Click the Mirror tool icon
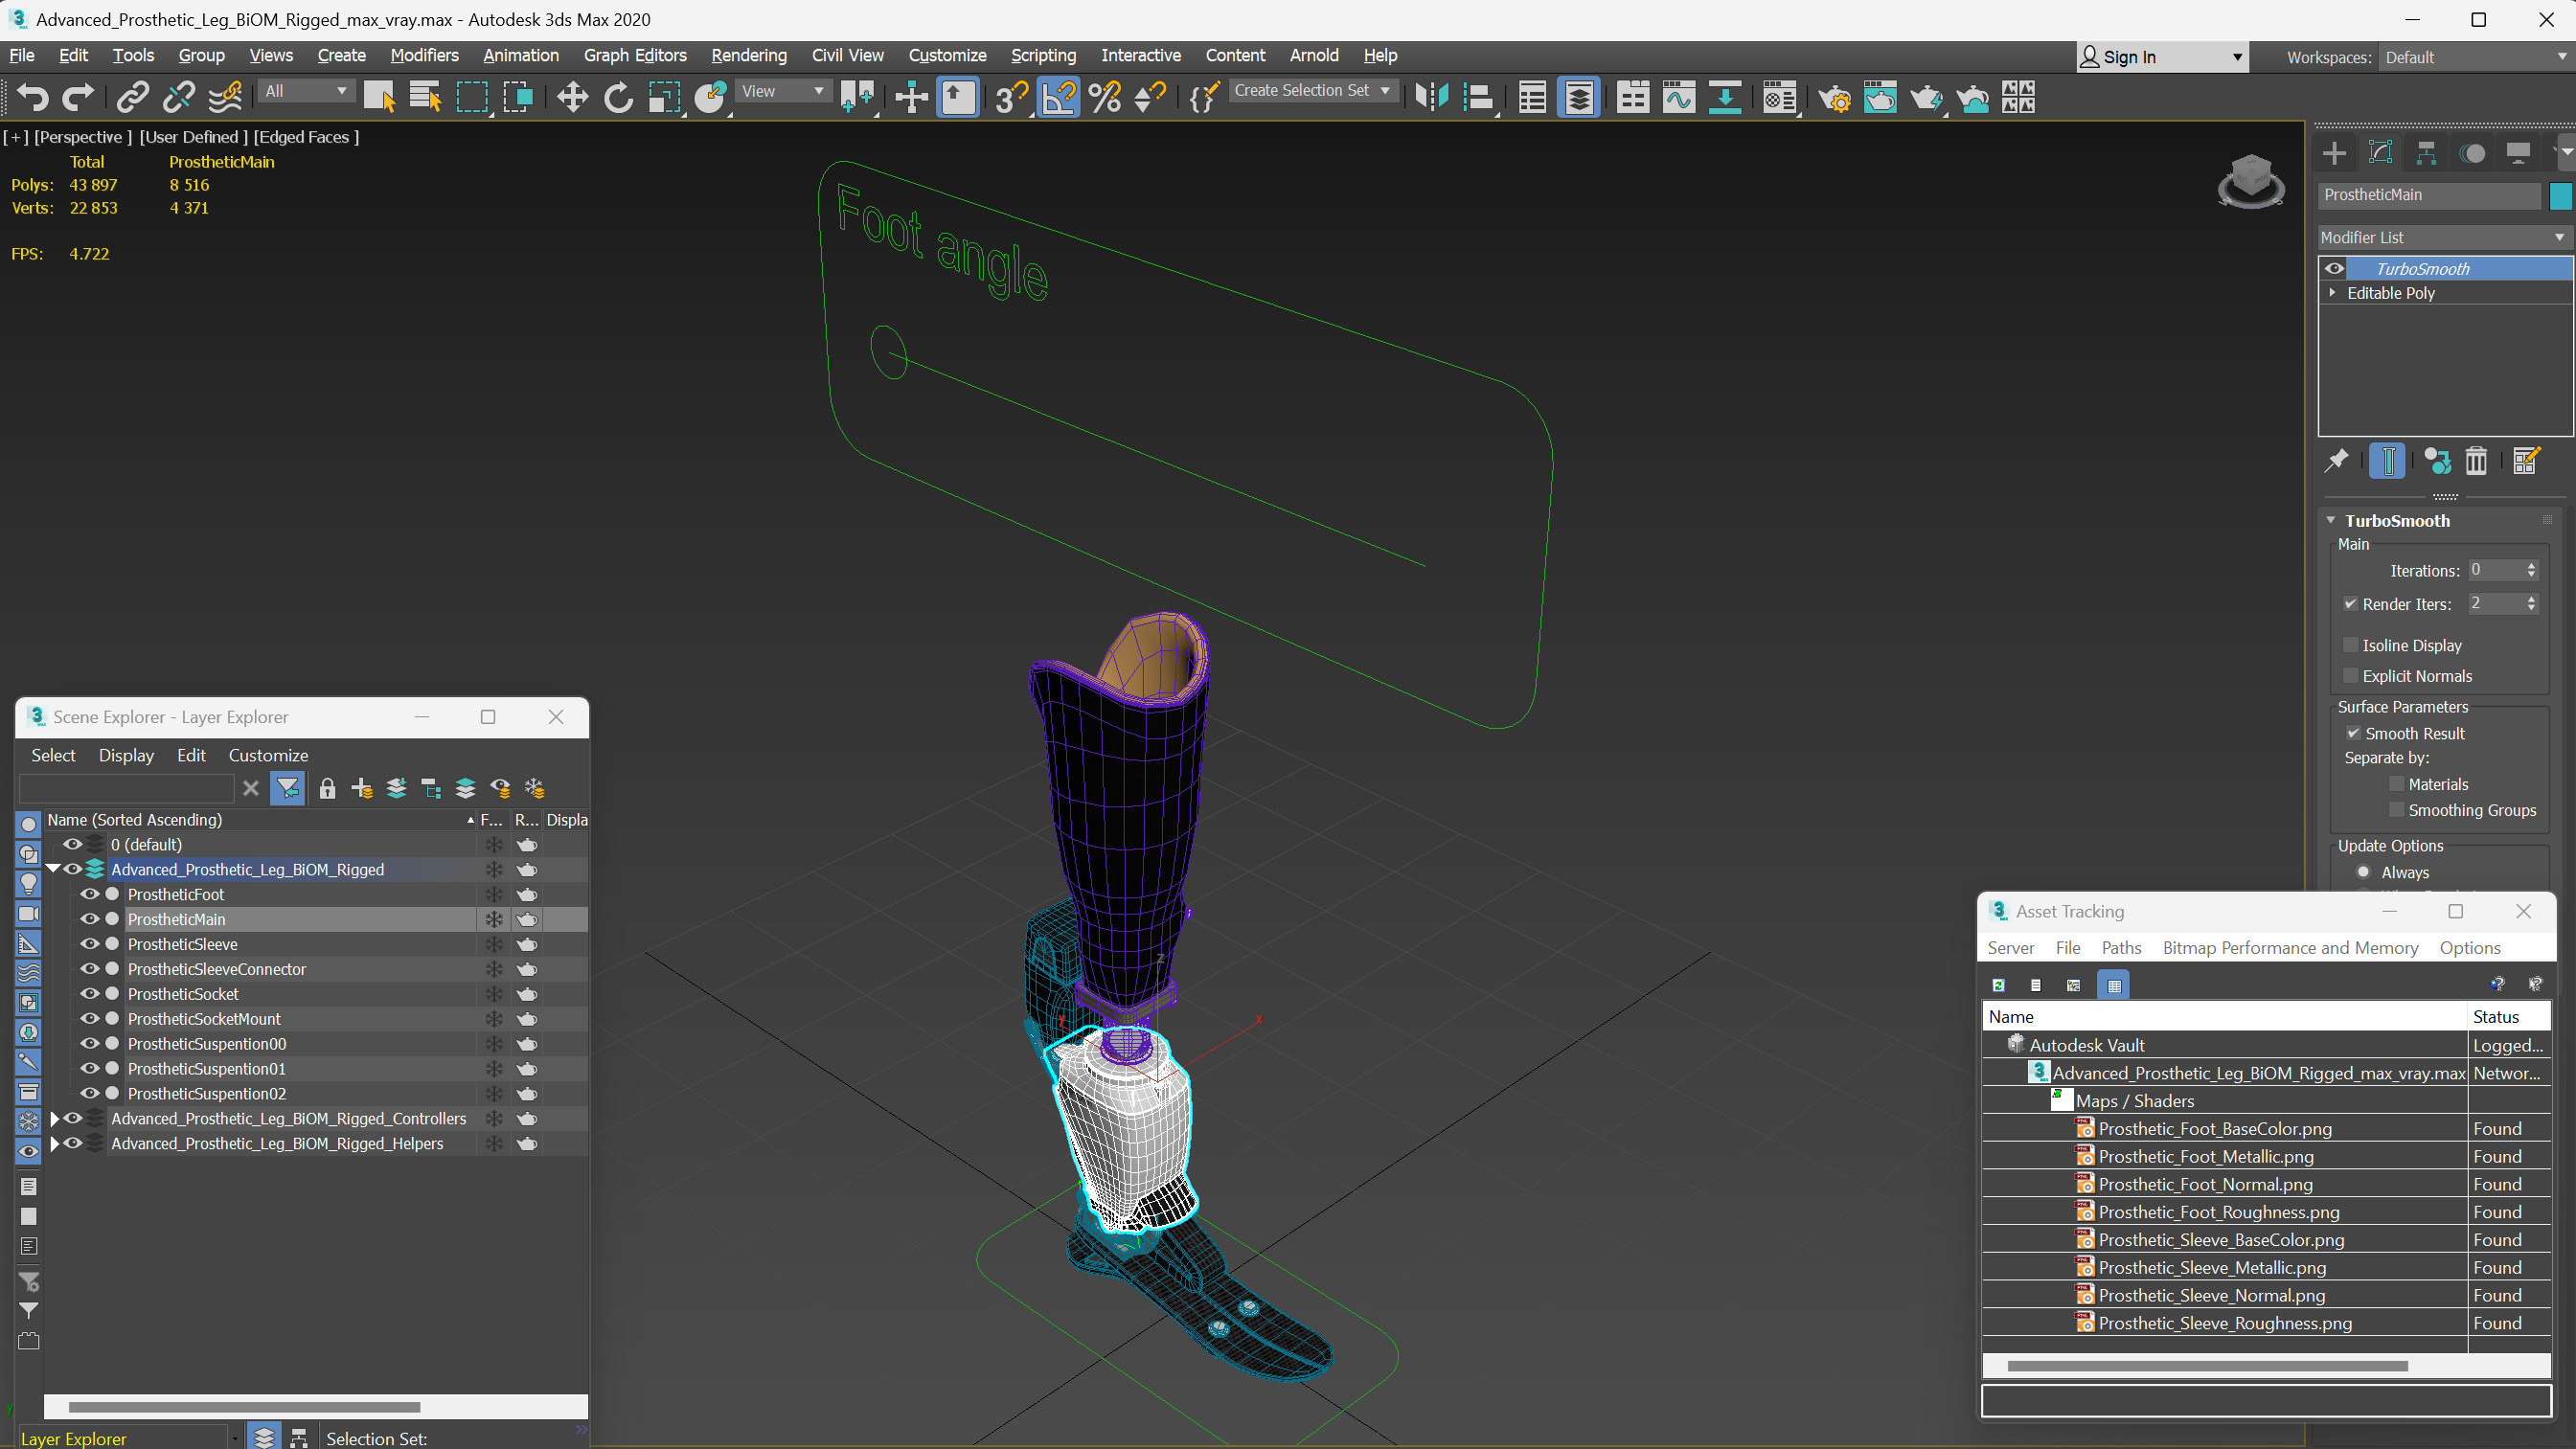This screenshot has width=2576, height=1449. tap(1433, 97)
